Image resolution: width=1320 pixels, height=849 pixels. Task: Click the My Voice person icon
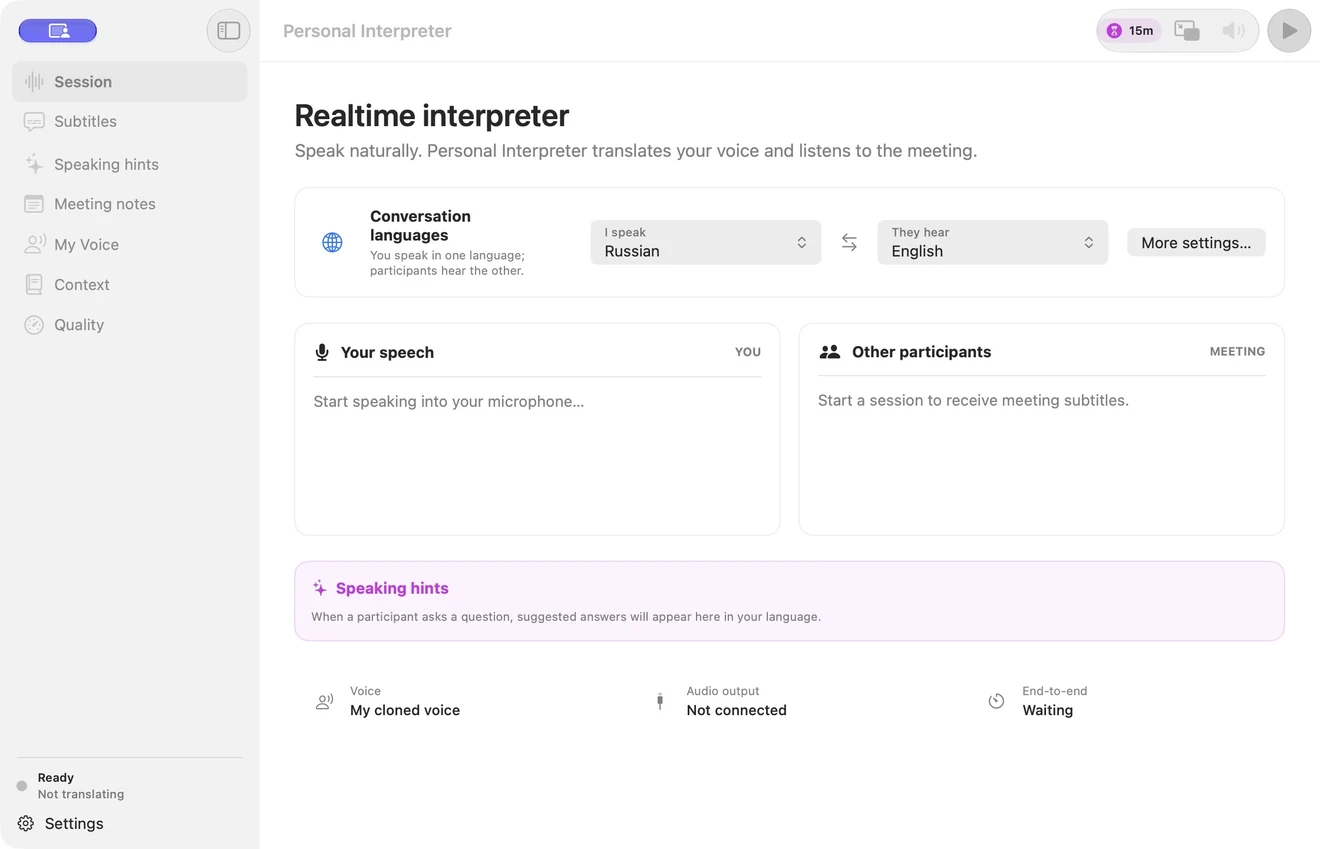click(35, 244)
